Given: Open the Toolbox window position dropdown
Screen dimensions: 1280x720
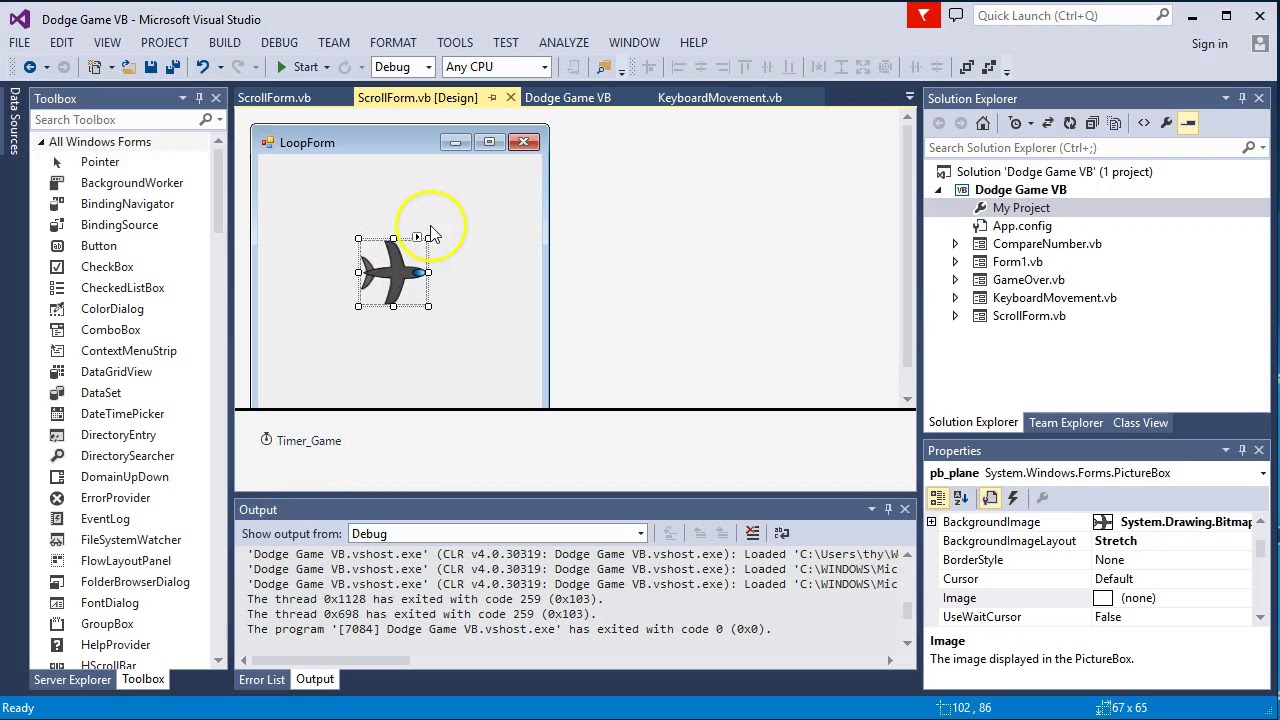Looking at the screenshot, I should pyautogui.click(x=182, y=98).
